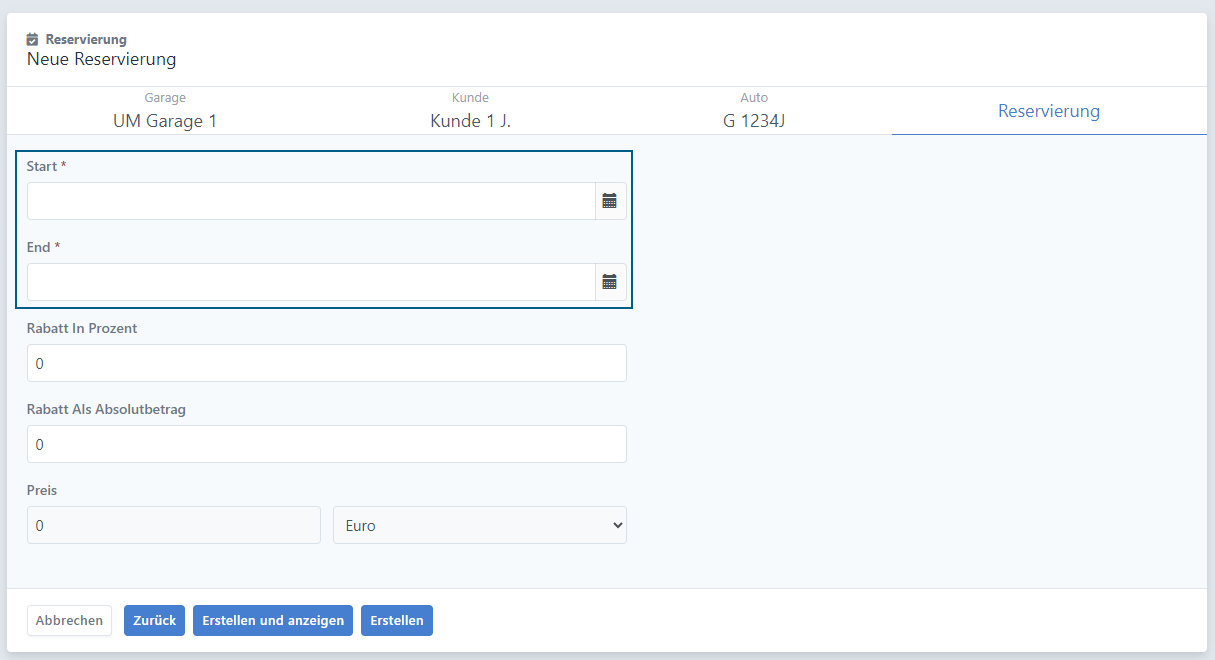
Task: Focus the Start date input field
Action: [311, 201]
